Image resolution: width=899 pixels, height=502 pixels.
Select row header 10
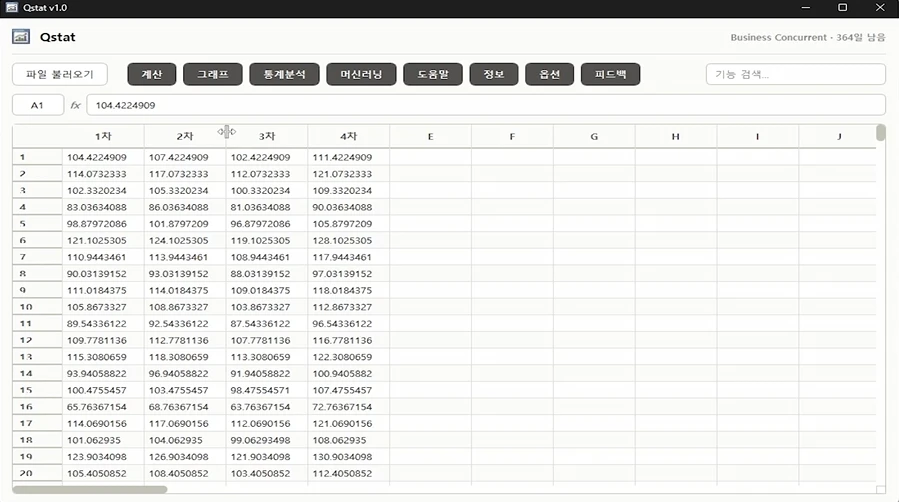[37, 307]
